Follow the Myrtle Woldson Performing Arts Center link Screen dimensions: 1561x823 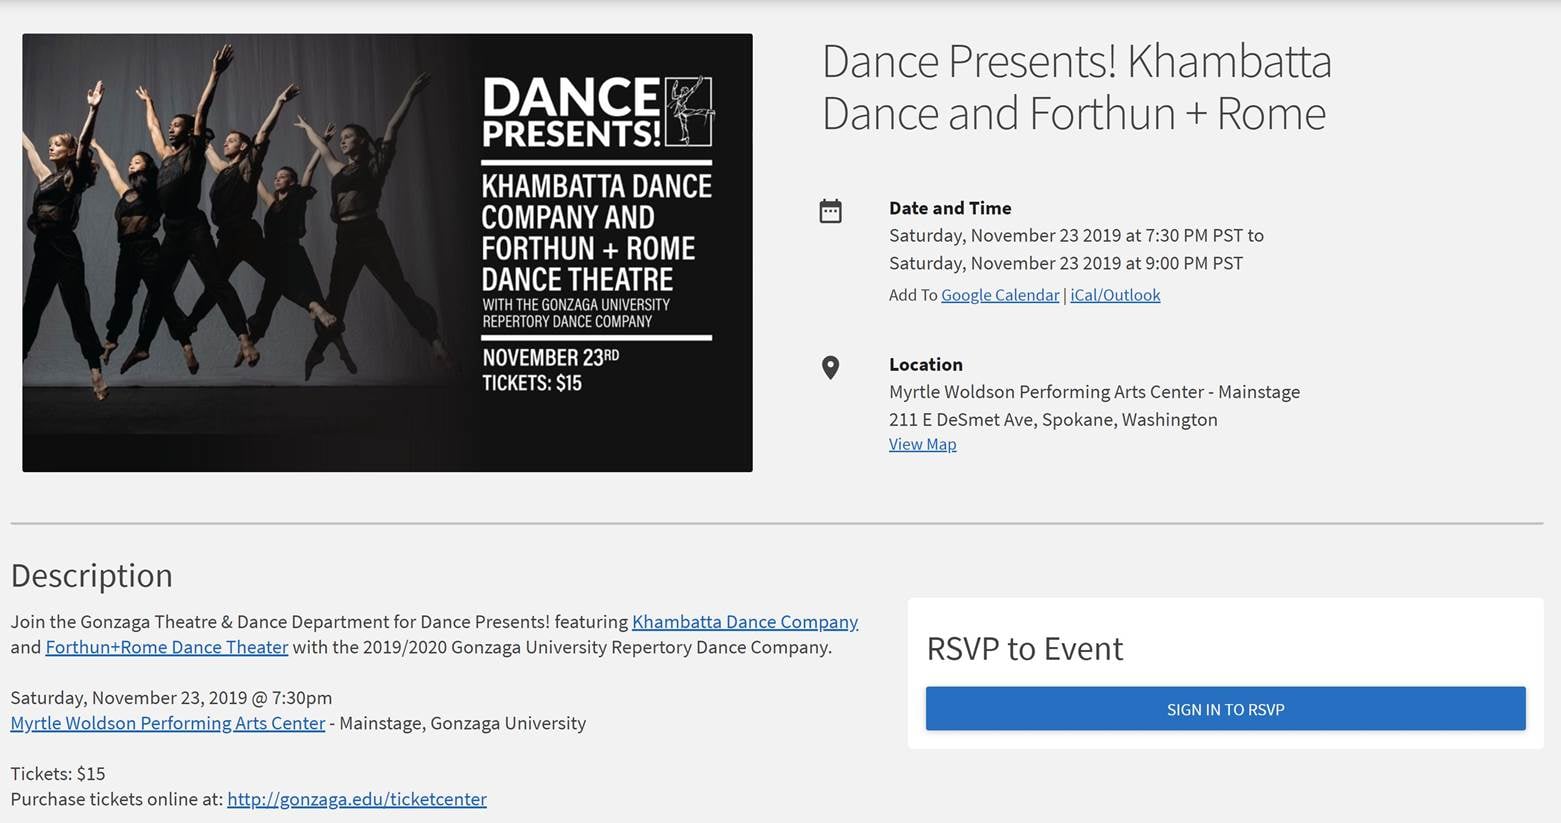(x=168, y=723)
